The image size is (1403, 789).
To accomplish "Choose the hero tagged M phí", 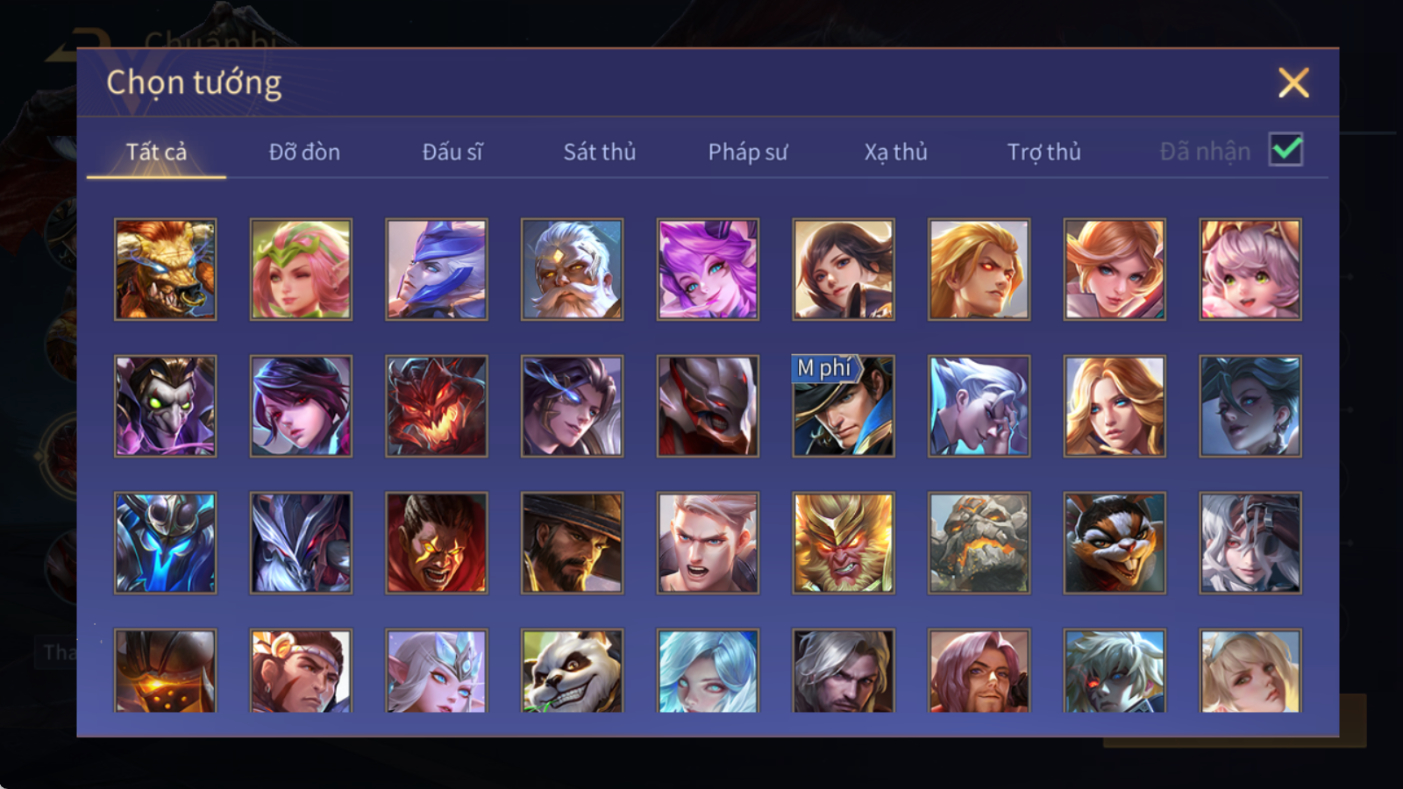I will 843,406.
